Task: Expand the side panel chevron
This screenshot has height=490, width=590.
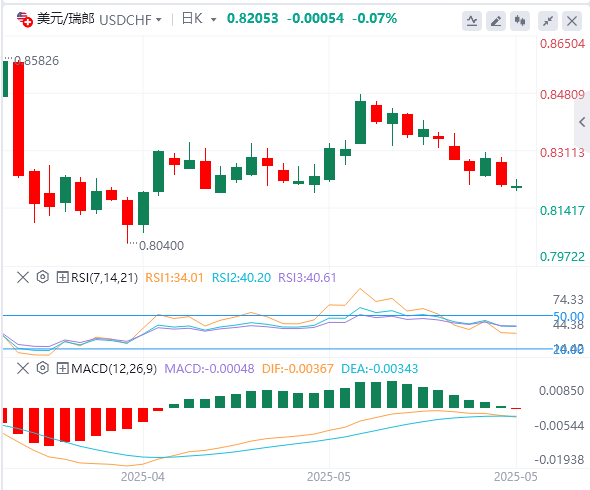Action: 582,122
